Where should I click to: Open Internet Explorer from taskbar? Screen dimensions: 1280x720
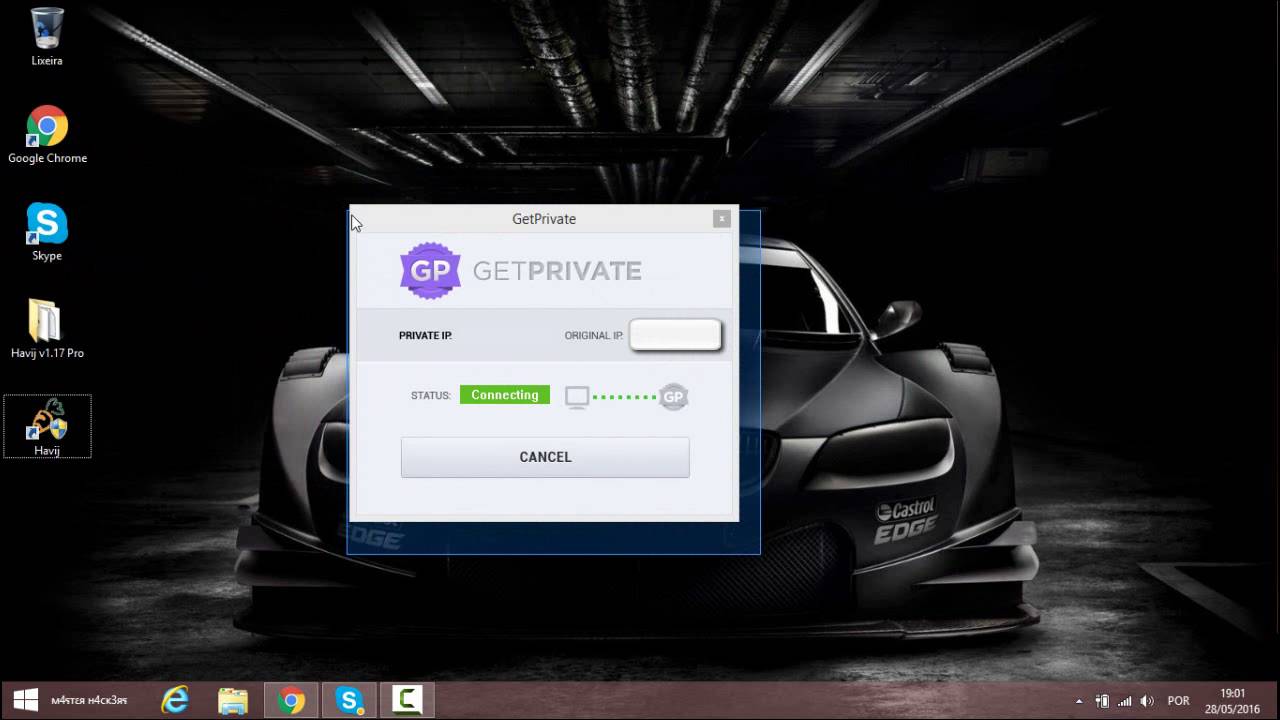click(175, 700)
